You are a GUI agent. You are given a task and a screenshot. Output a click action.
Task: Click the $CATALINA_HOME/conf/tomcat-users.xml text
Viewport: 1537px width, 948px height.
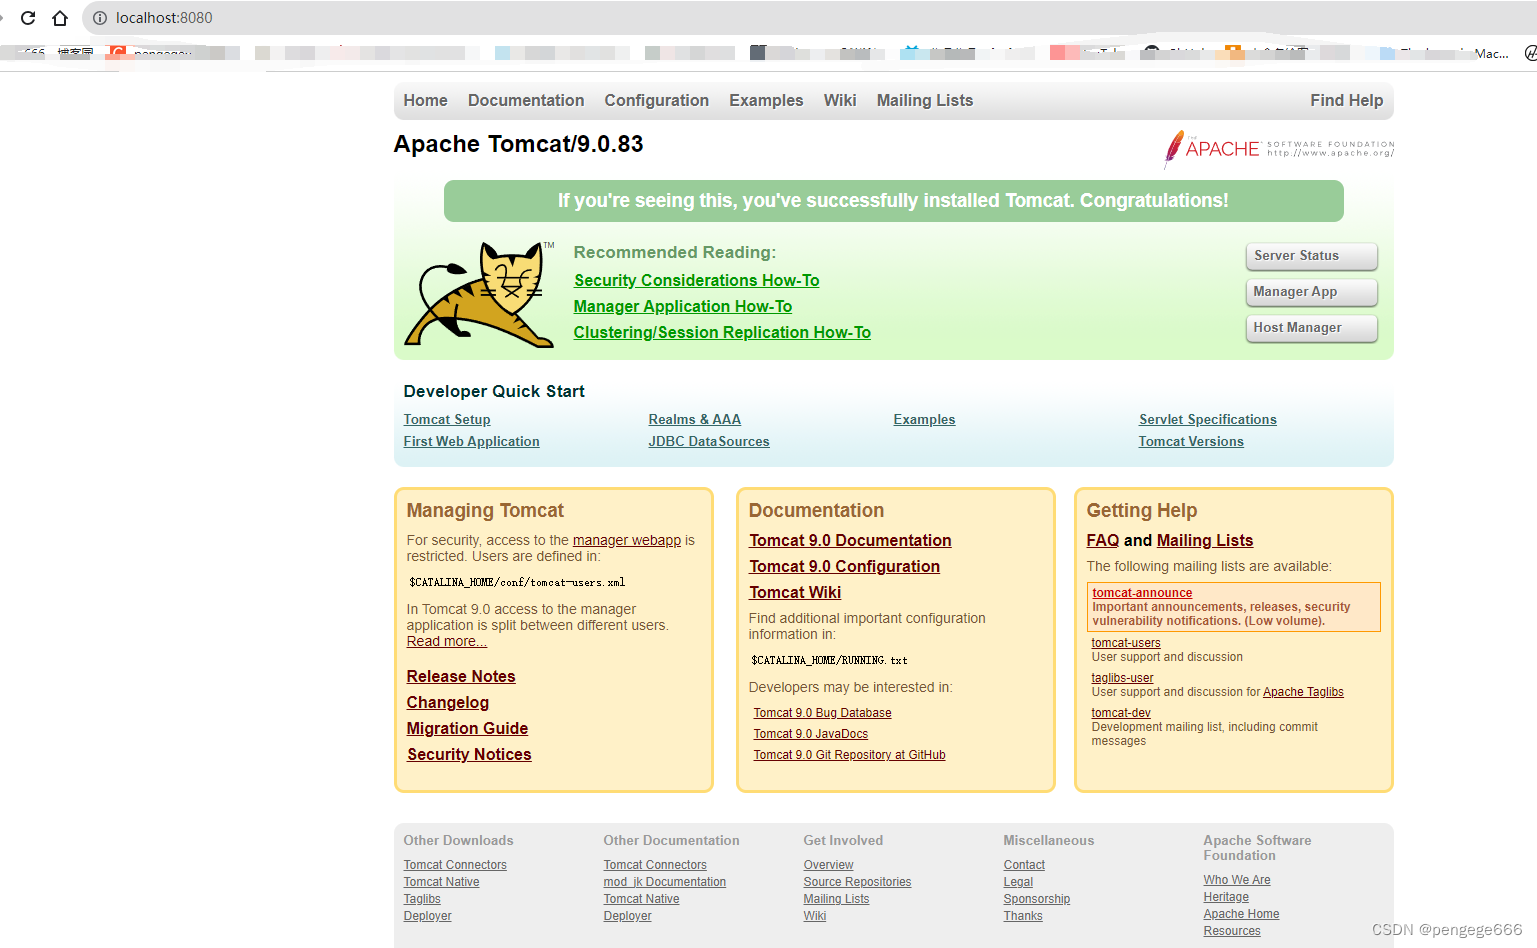[517, 582]
